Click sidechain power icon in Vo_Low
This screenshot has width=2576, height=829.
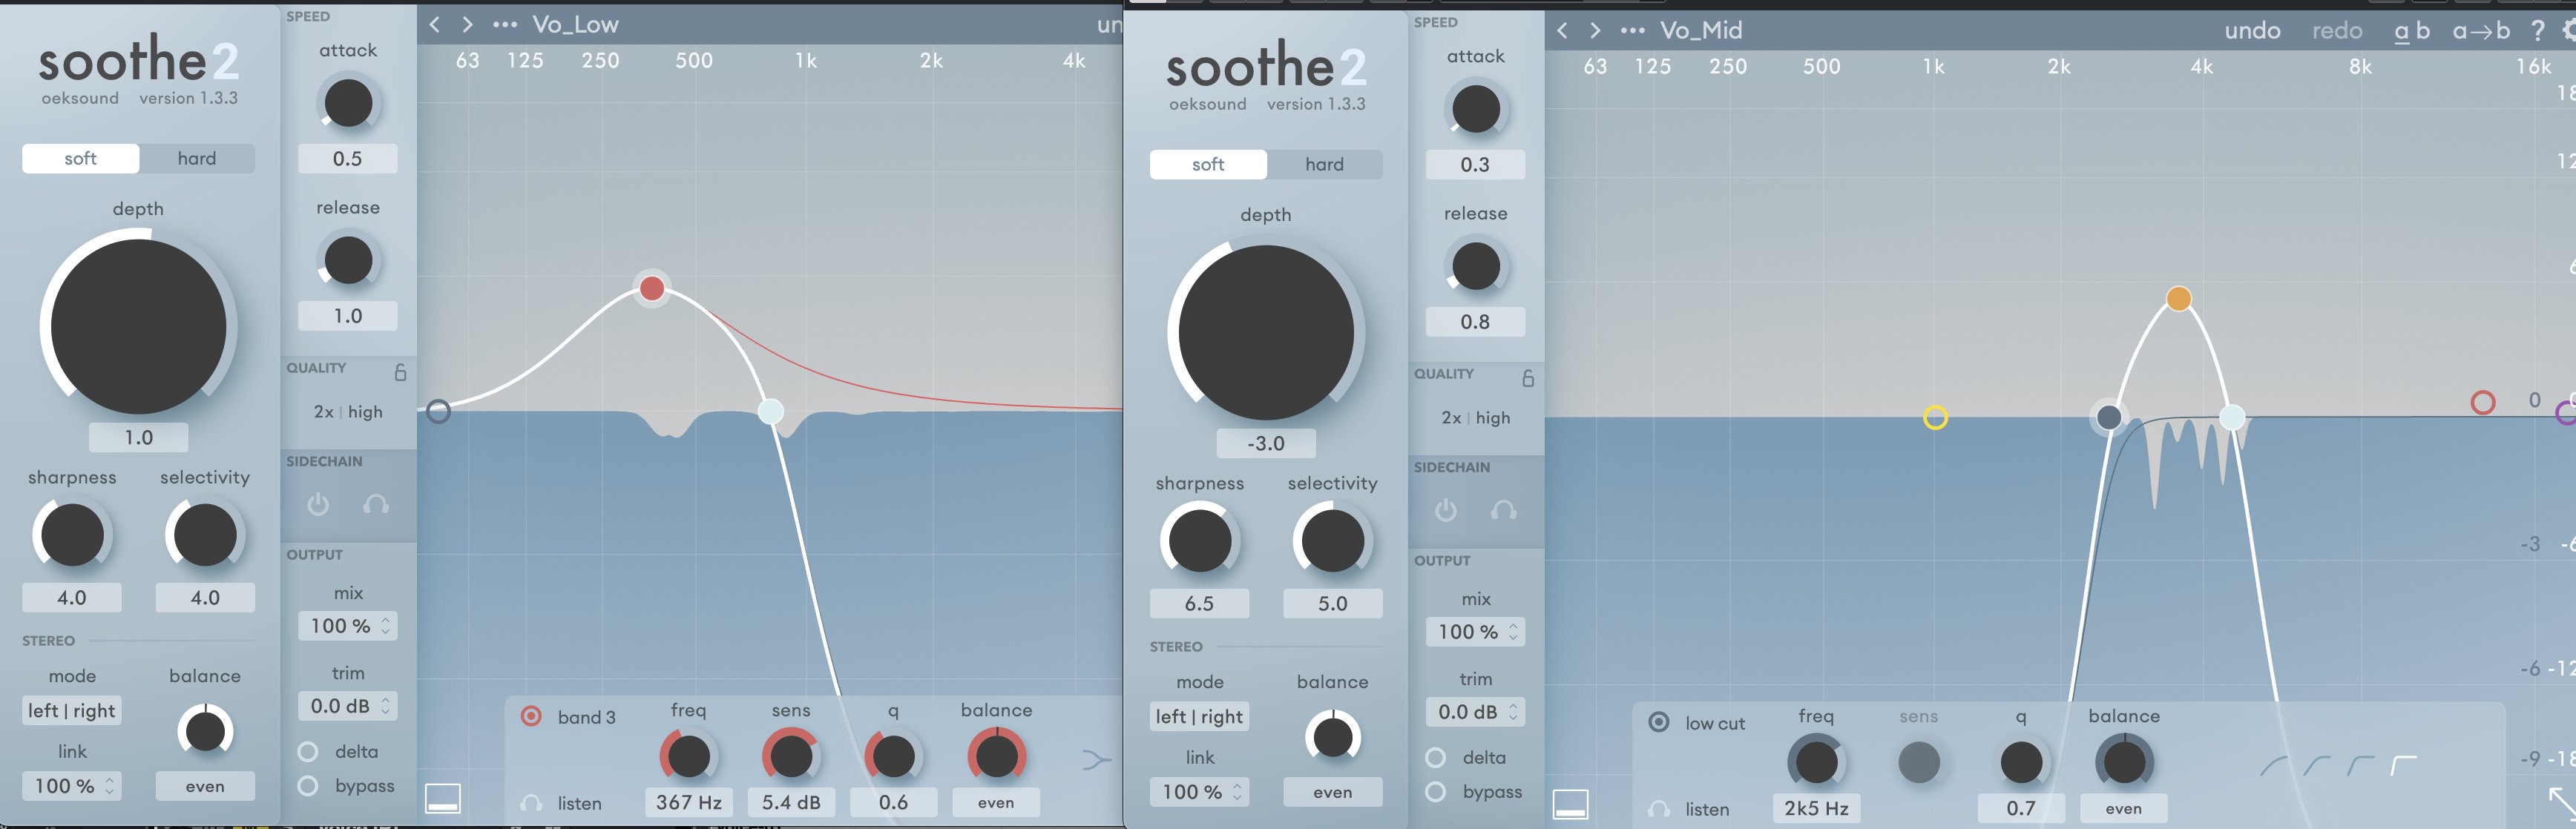(318, 505)
